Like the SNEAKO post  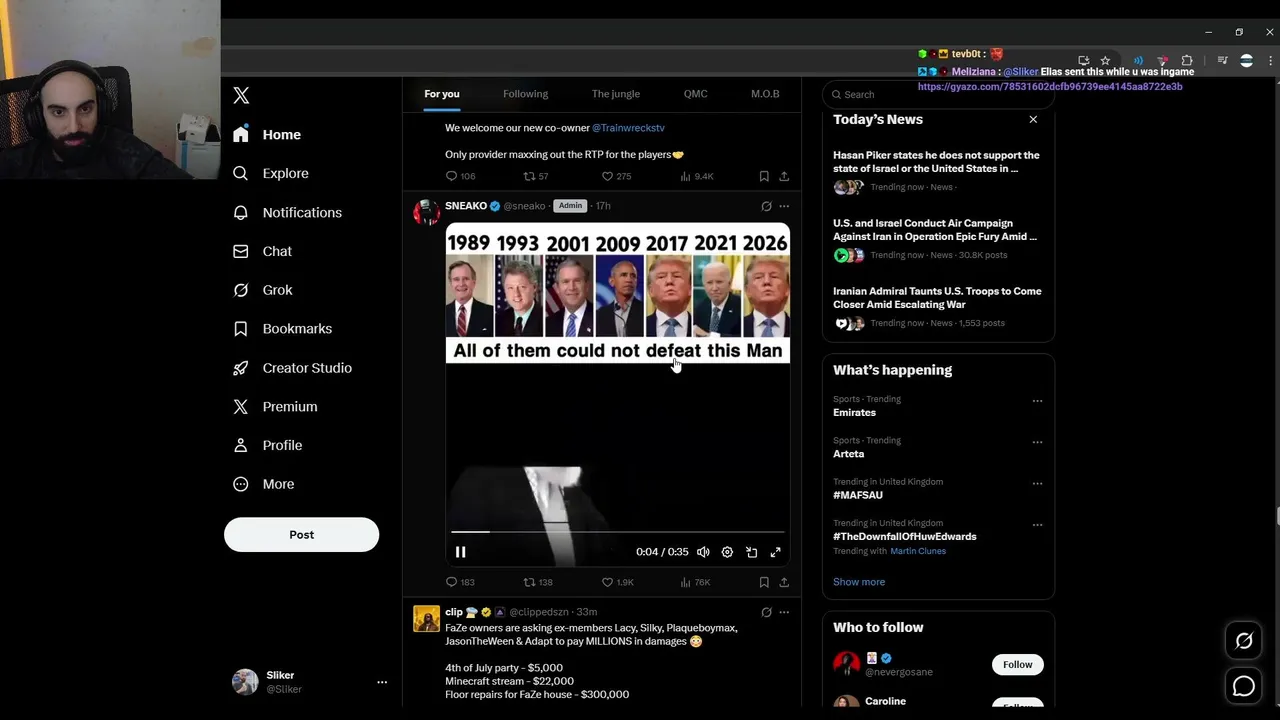(617, 582)
